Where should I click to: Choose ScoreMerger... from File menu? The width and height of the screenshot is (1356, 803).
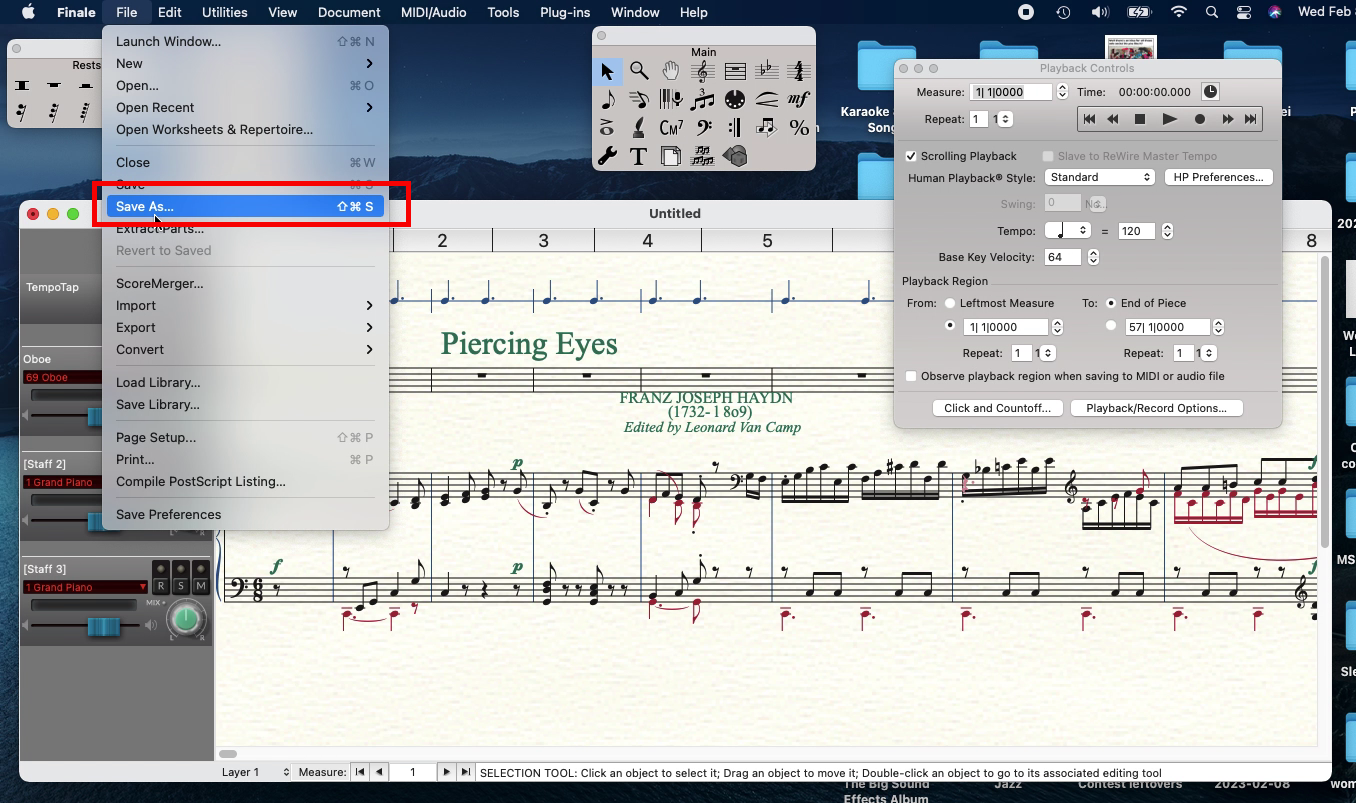click(245, 284)
